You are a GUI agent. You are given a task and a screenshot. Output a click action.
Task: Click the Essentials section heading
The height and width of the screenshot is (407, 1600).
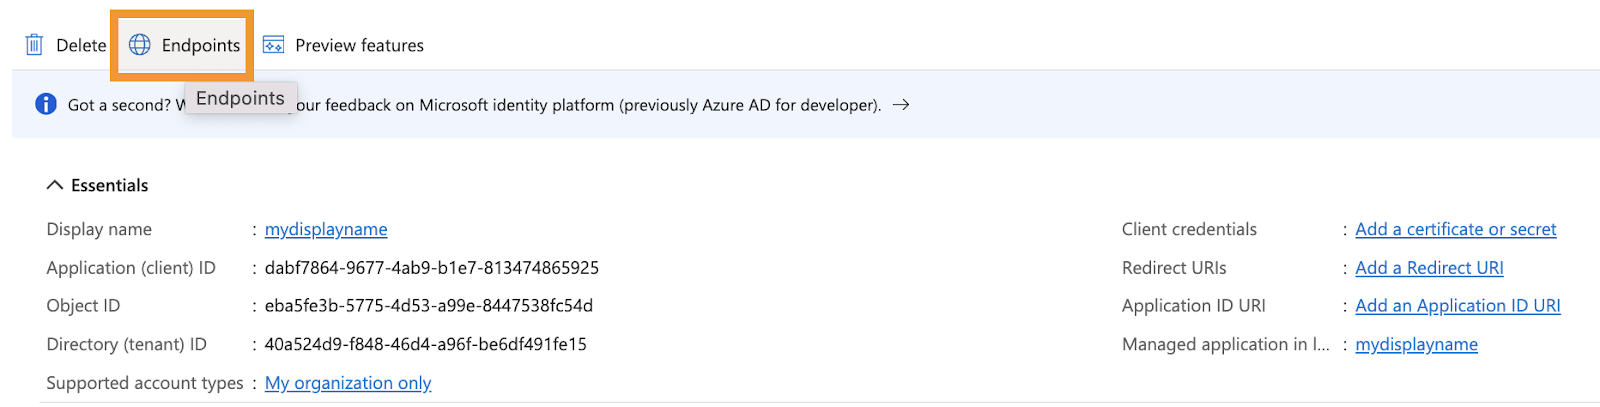point(110,185)
